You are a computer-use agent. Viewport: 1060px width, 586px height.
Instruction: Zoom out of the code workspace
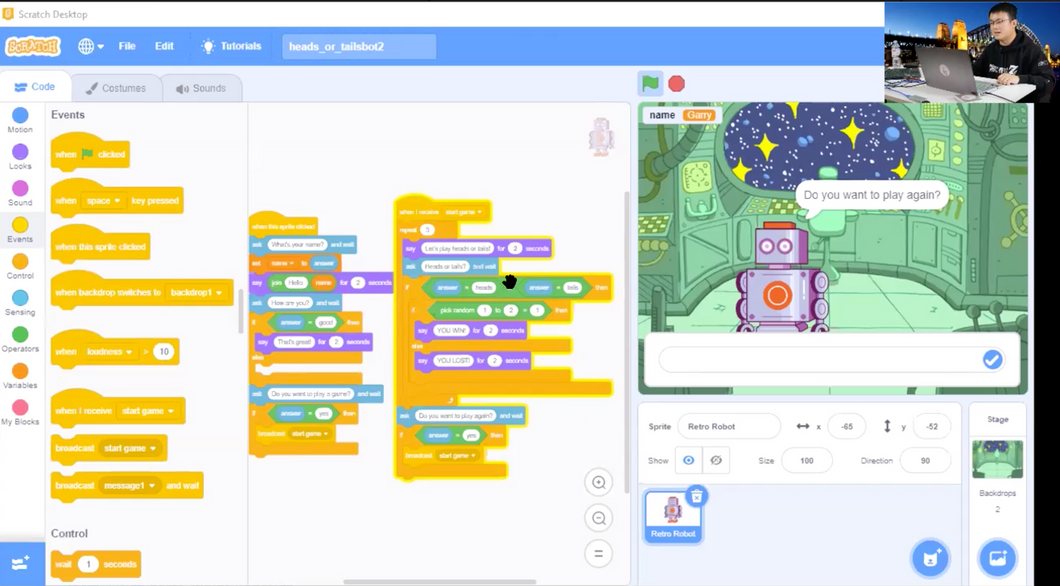pyautogui.click(x=599, y=518)
